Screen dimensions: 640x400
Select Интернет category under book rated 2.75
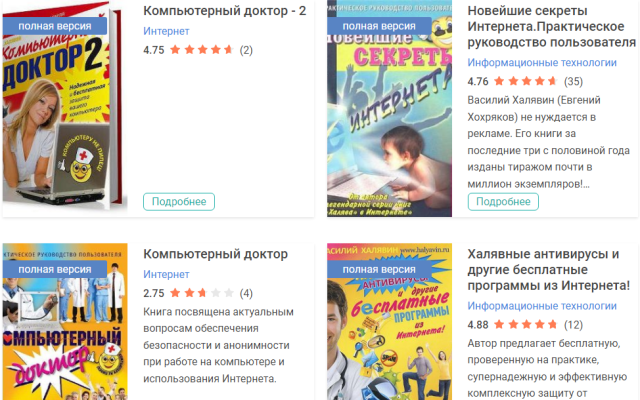(x=166, y=274)
